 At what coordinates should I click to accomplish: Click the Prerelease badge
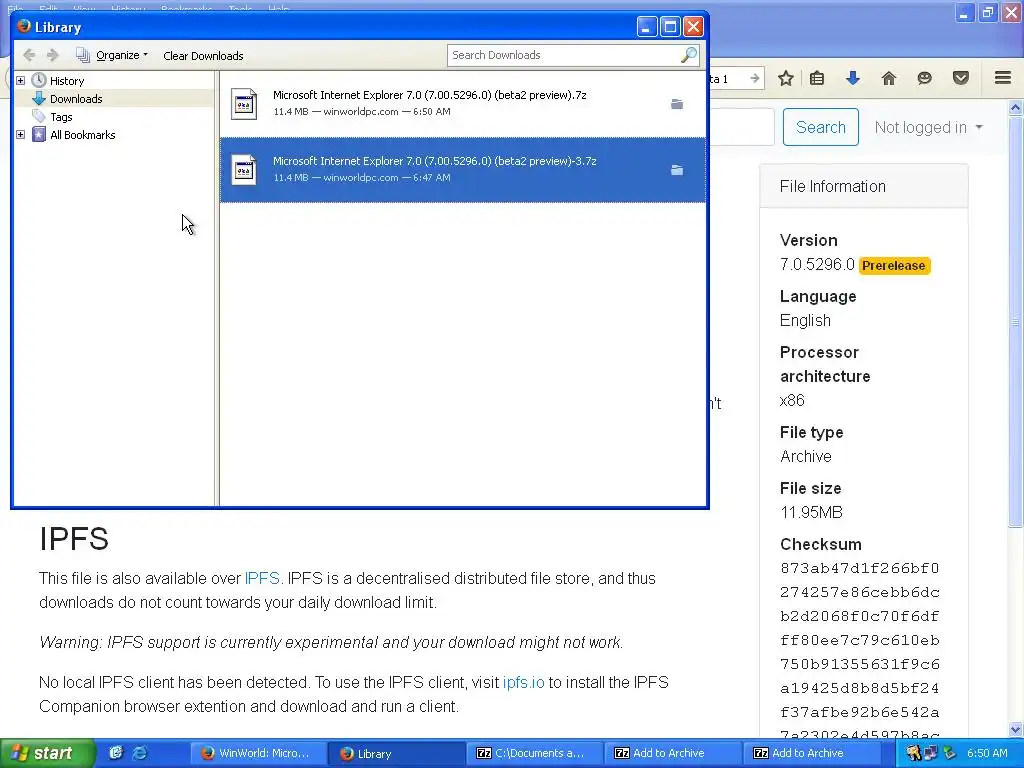pyautogui.click(x=894, y=266)
